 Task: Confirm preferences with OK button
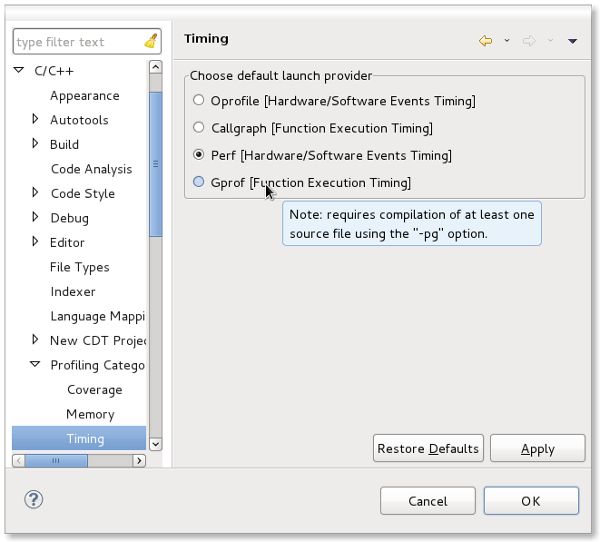pyautogui.click(x=531, y=501)
